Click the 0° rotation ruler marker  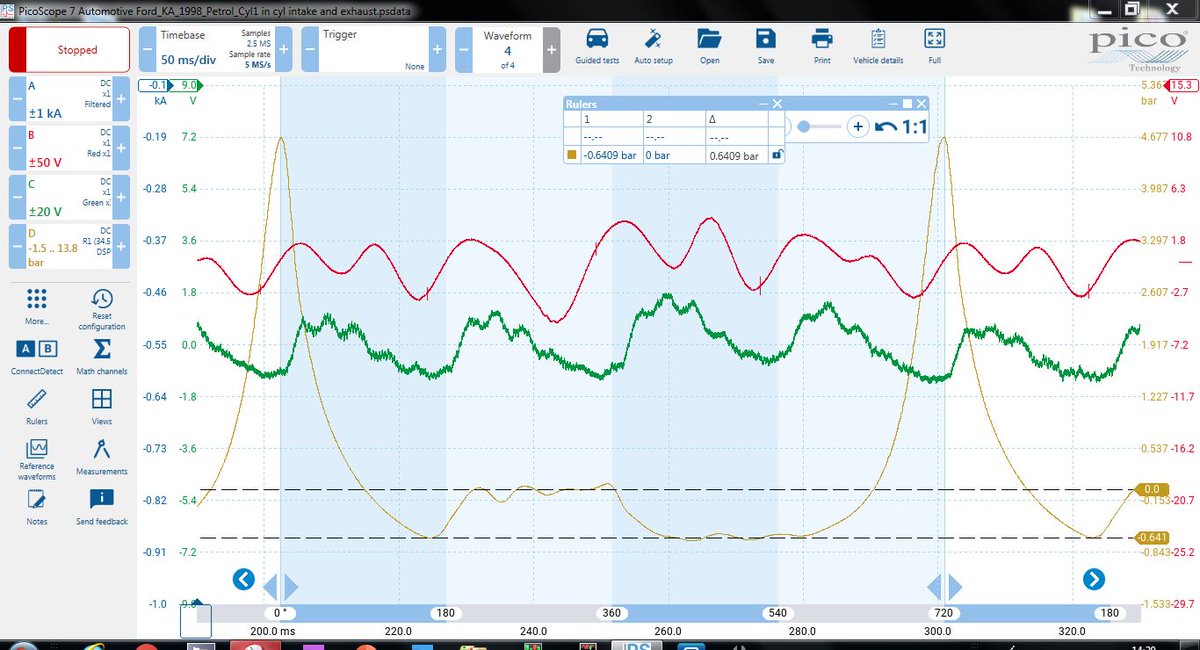(x=280, y=612)
